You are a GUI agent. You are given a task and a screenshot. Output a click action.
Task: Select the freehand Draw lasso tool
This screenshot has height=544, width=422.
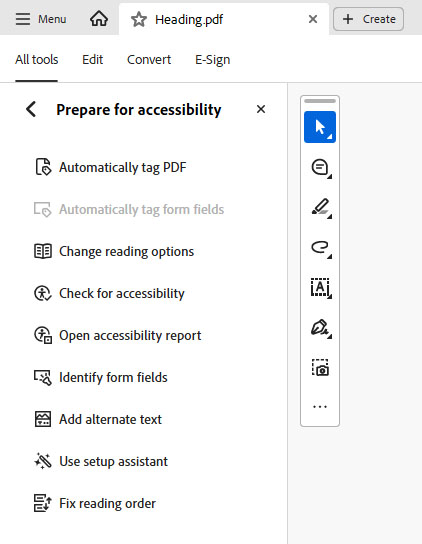[x=320, y=248]
